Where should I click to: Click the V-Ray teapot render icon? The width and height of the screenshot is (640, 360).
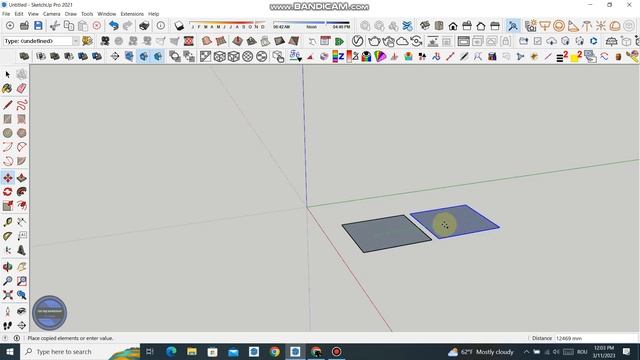[x=374, y=41]
